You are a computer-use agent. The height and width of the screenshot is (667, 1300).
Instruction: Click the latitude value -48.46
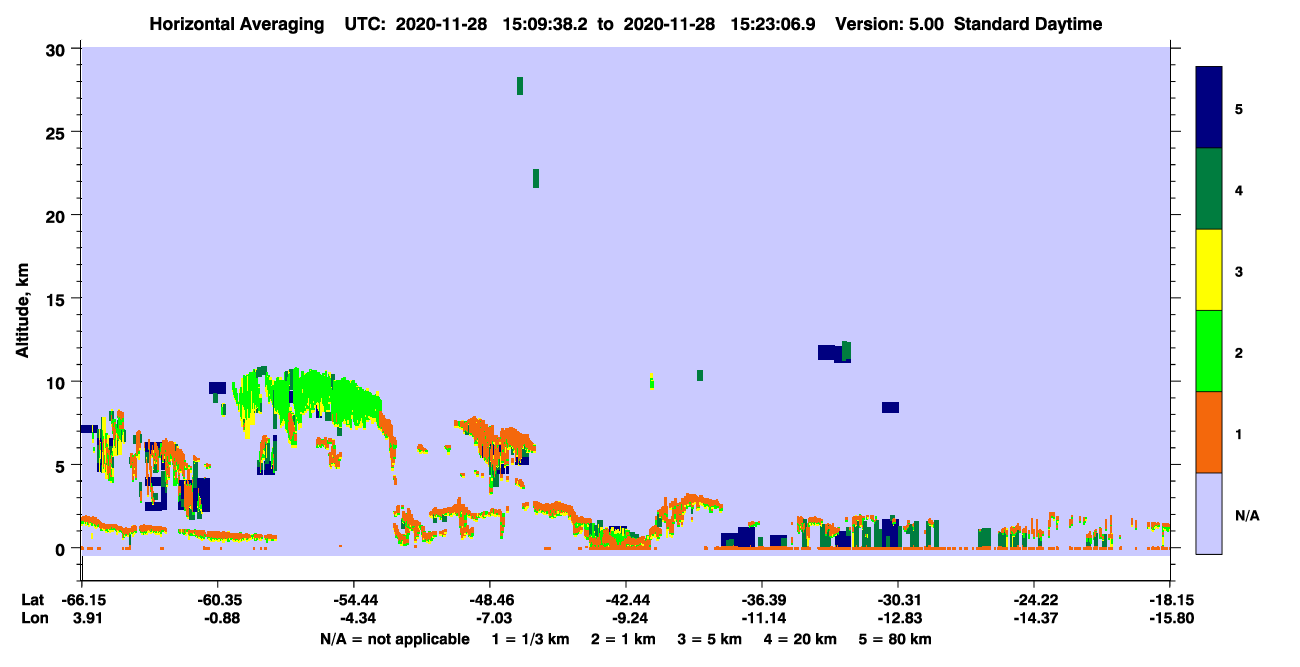pos(490,599)
